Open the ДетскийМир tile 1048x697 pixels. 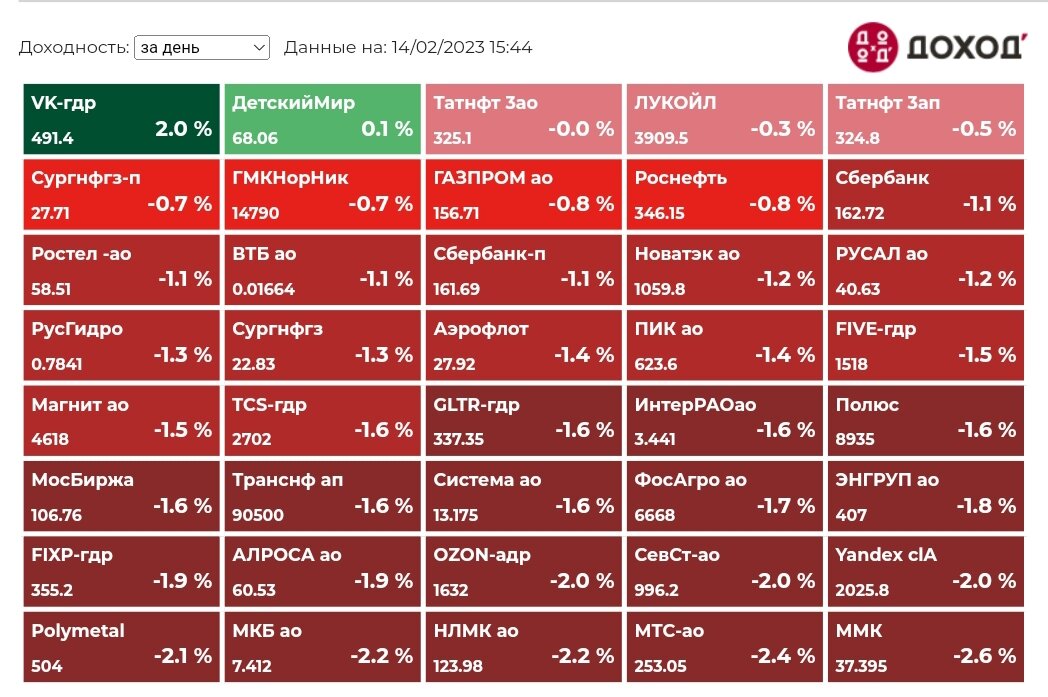pyautogui.click(x=323, y=119)
